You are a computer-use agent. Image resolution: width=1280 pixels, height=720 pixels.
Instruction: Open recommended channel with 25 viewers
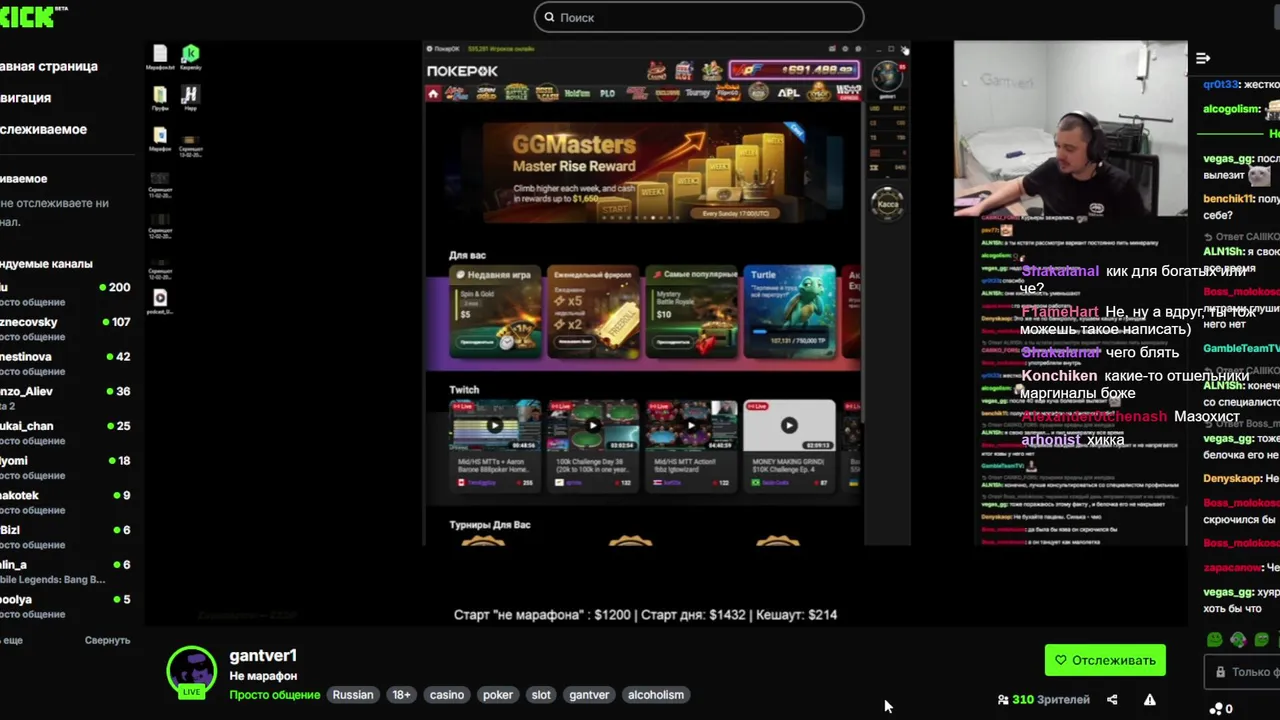66,433
